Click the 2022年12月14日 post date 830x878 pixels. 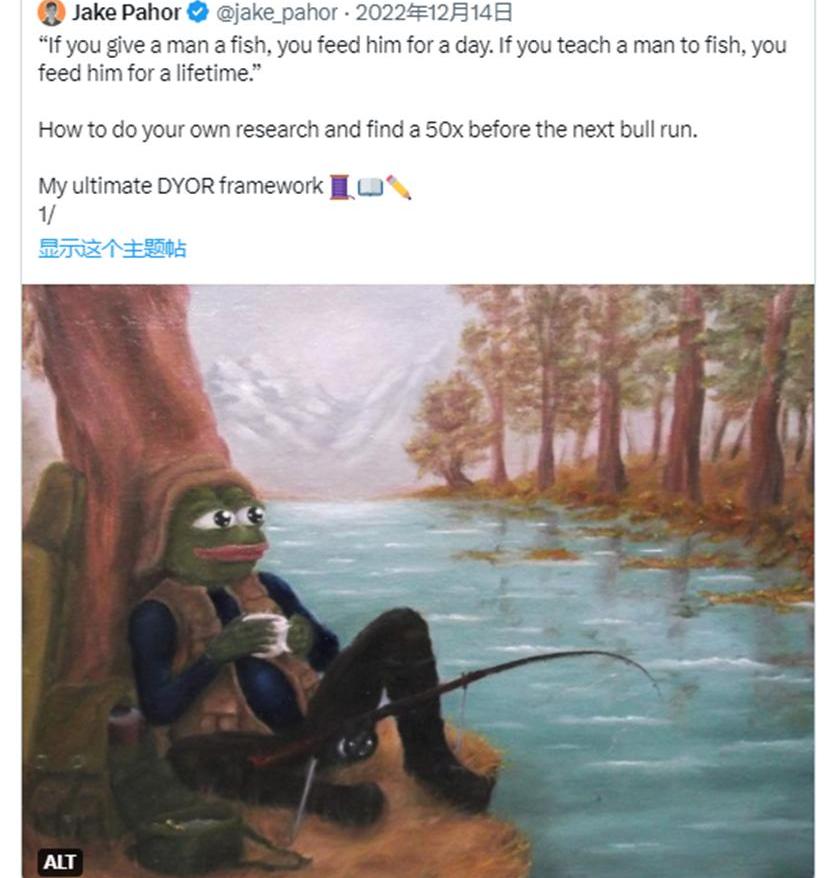coord(434,13)
